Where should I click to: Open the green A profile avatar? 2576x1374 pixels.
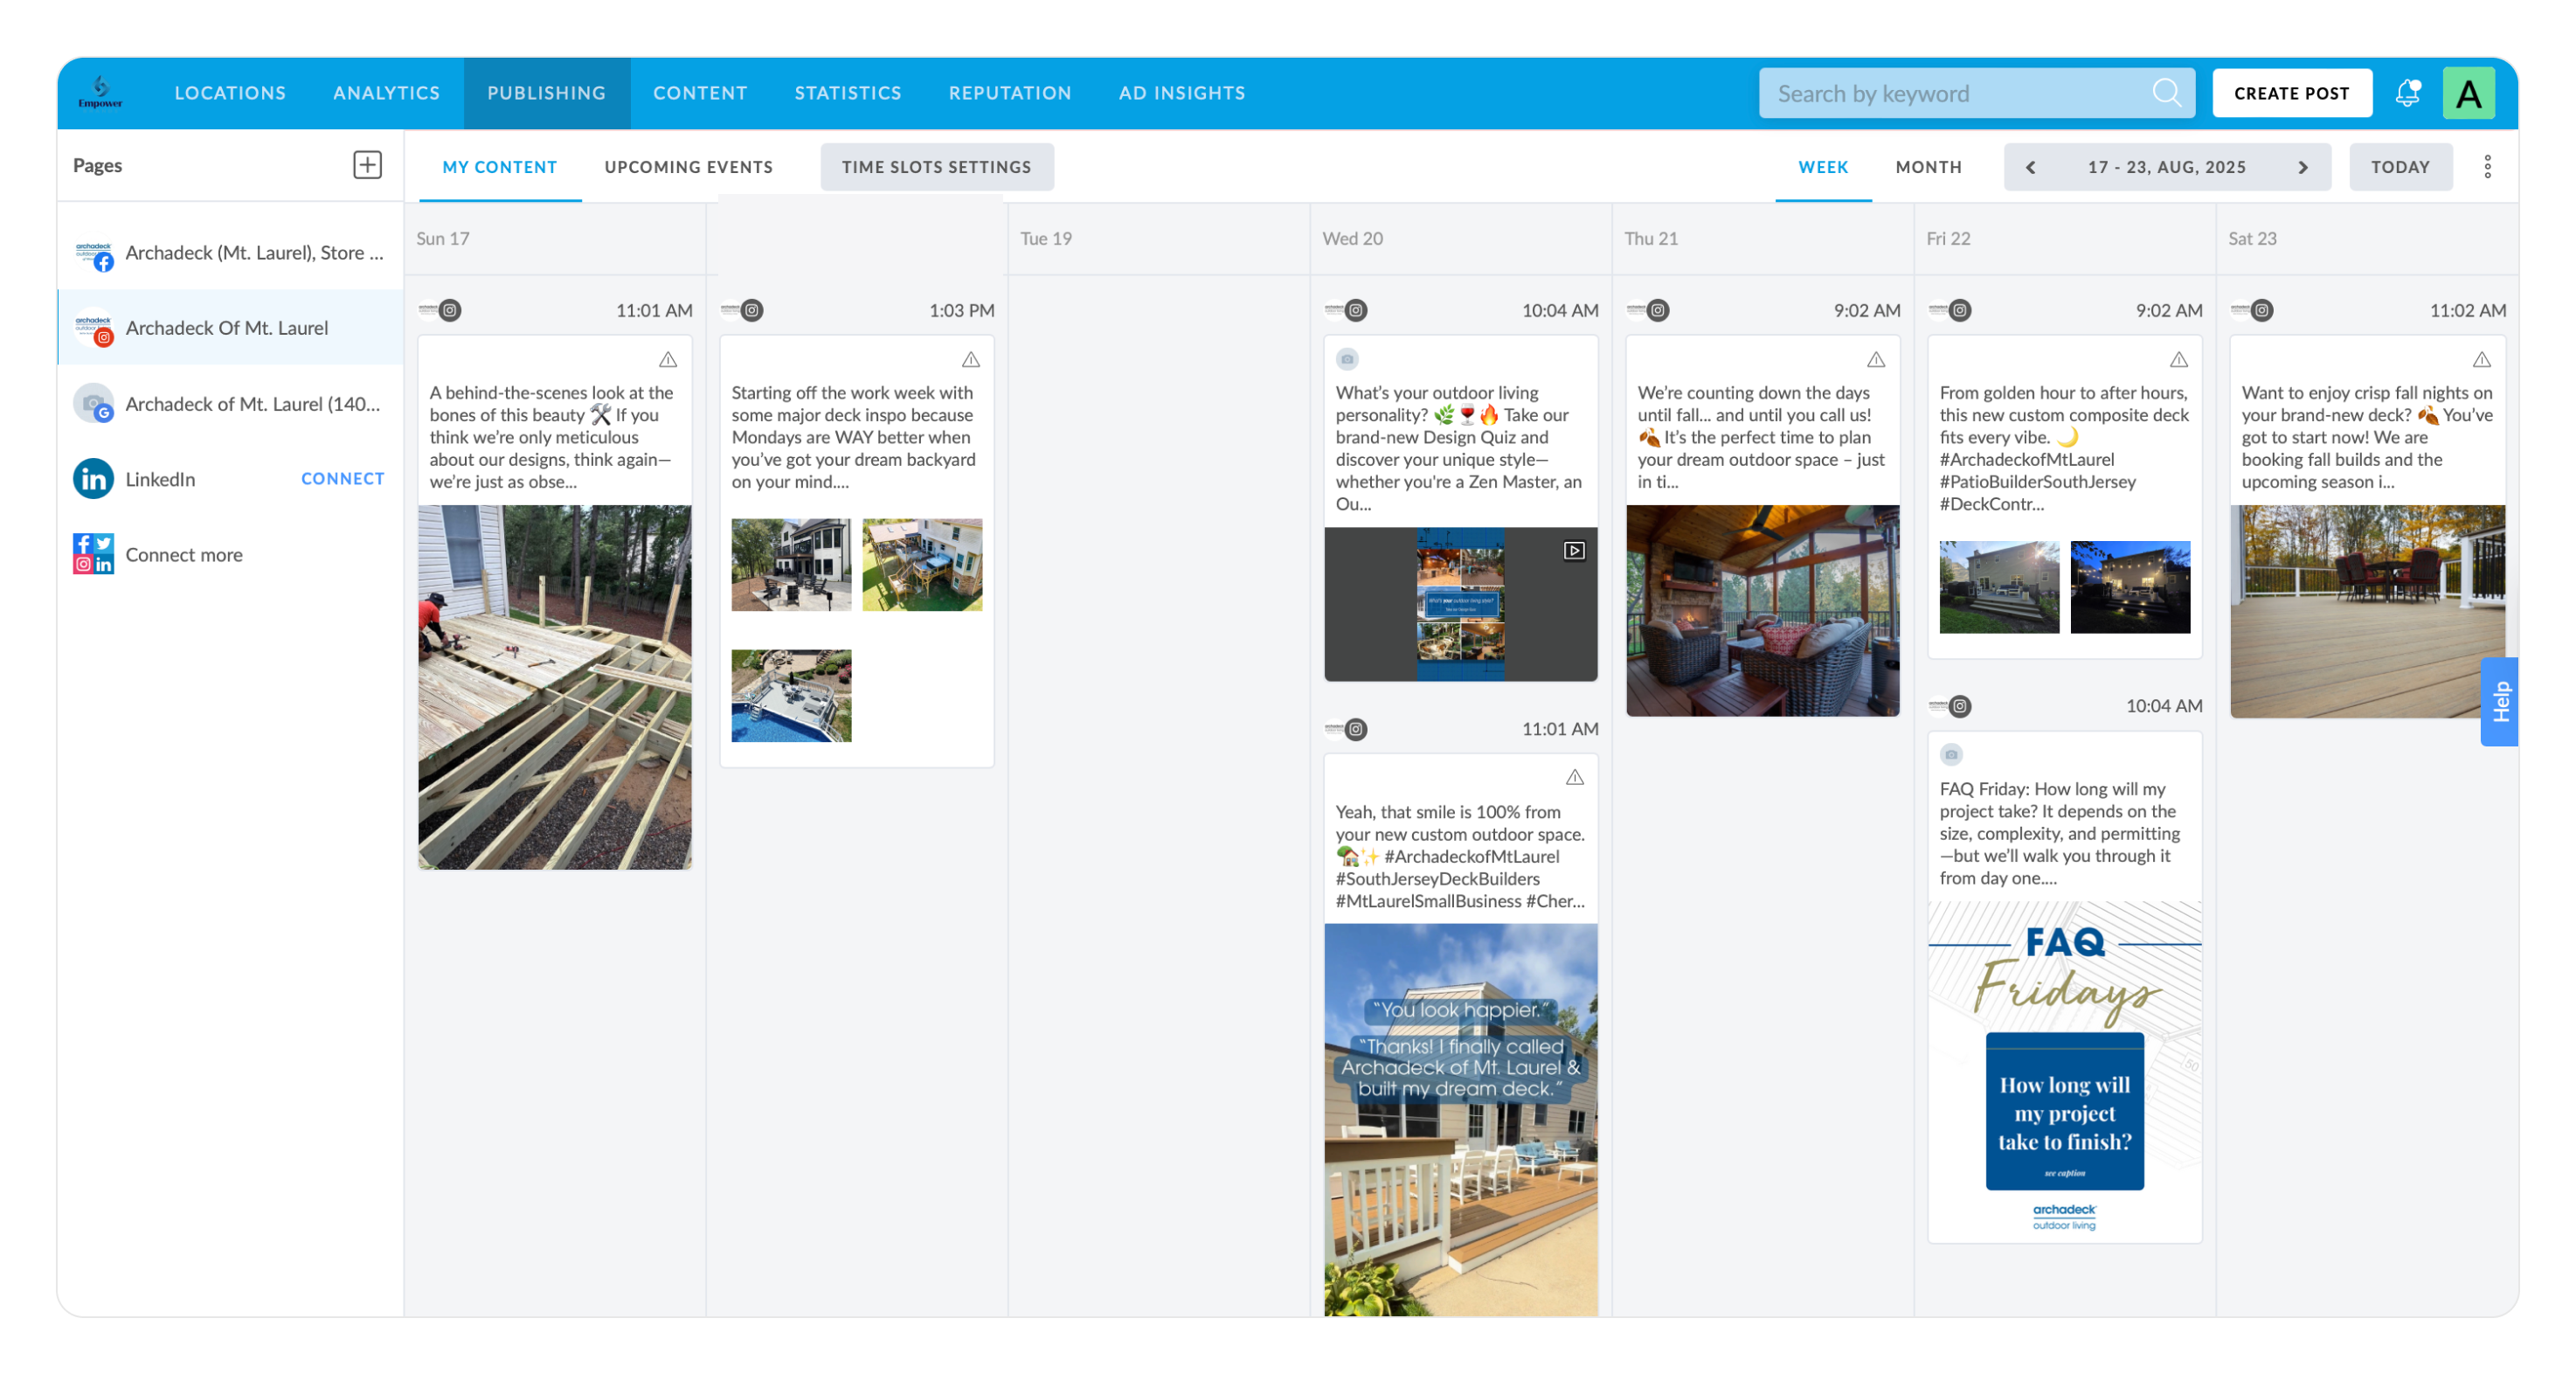[x=2468, y=93]
